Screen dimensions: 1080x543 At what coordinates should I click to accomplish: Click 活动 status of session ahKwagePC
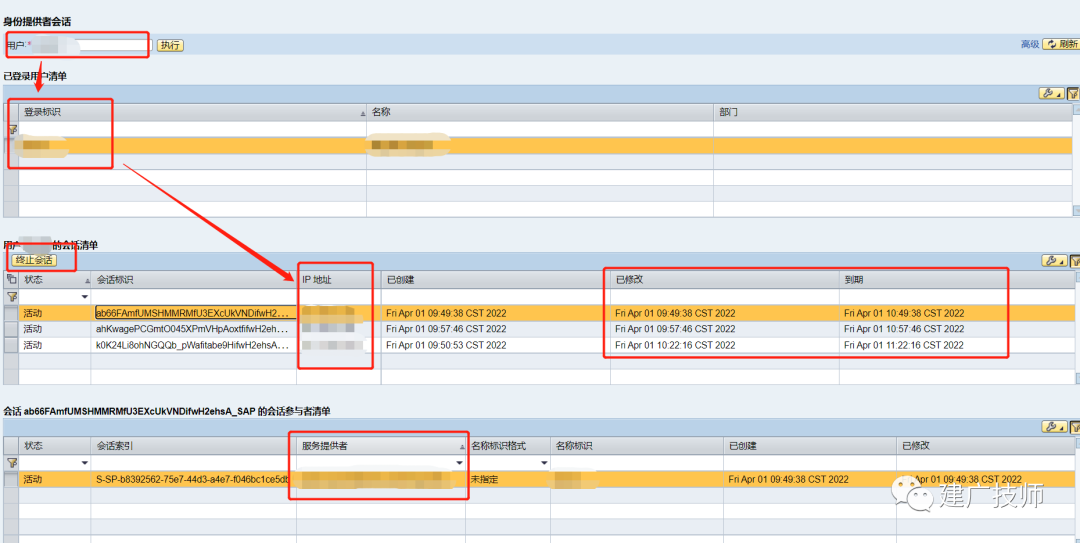pyautogui.click(x=32, y=329)
